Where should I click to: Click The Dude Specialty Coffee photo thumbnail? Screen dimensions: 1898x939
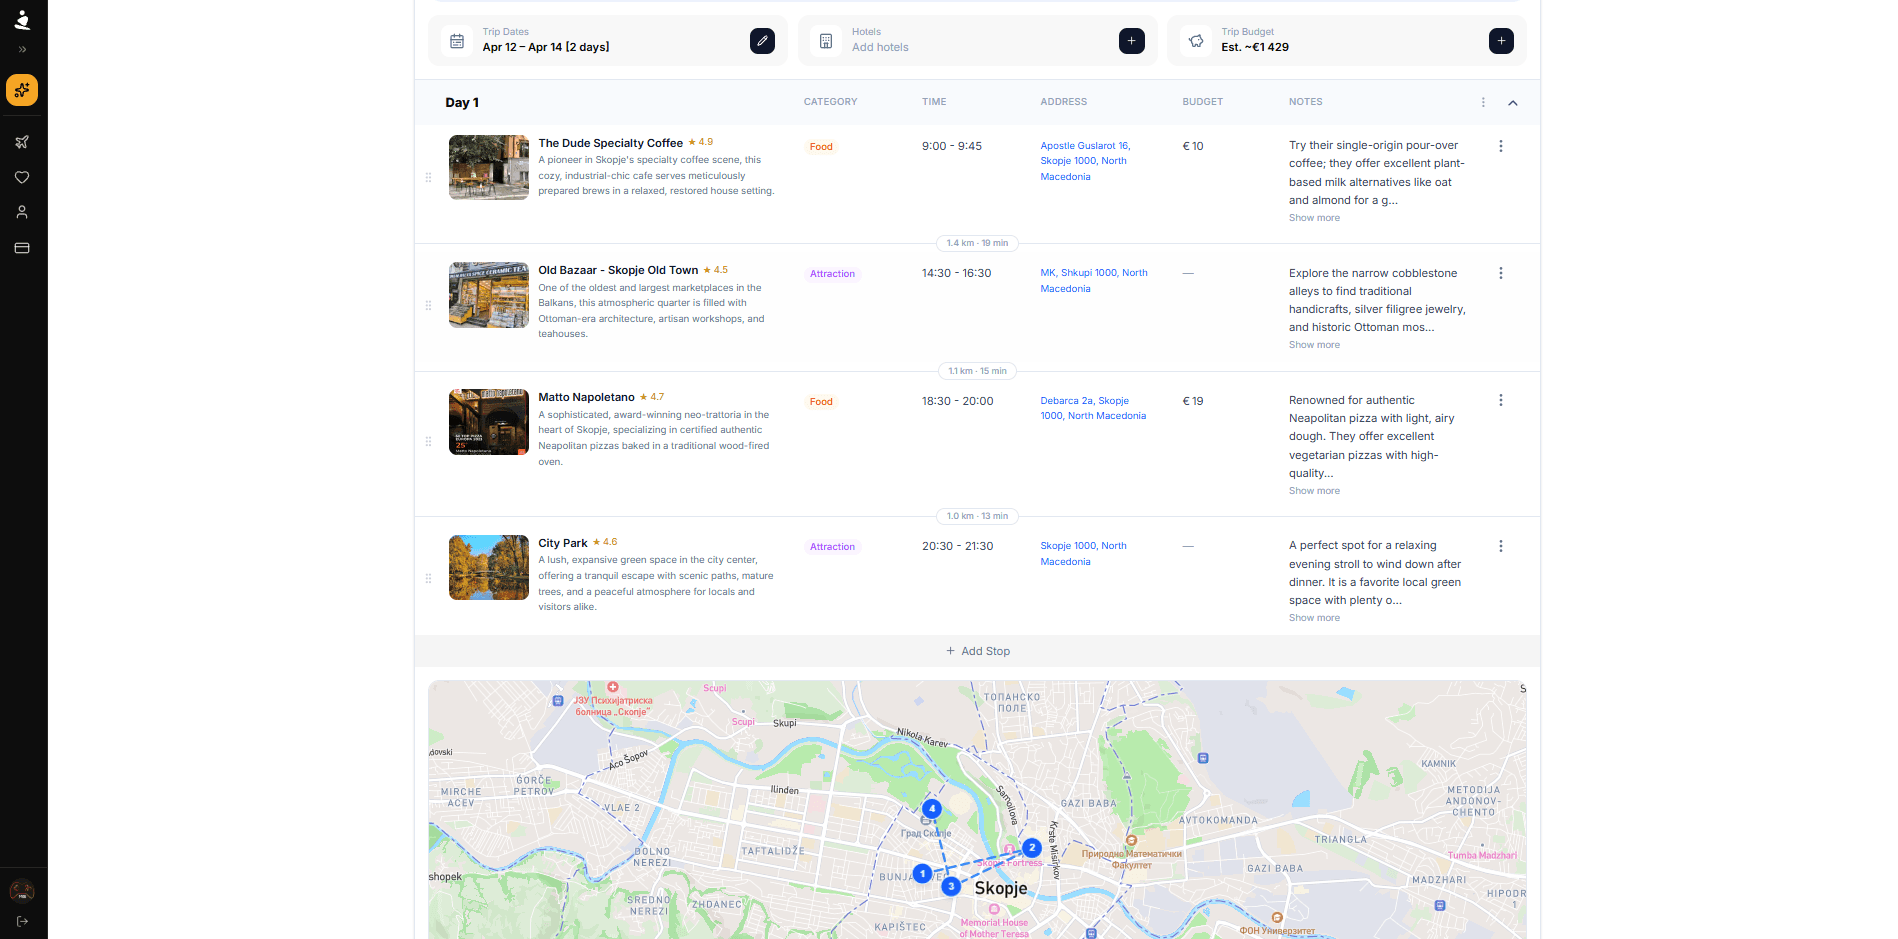pyautogui.click(x=488, y=167)
